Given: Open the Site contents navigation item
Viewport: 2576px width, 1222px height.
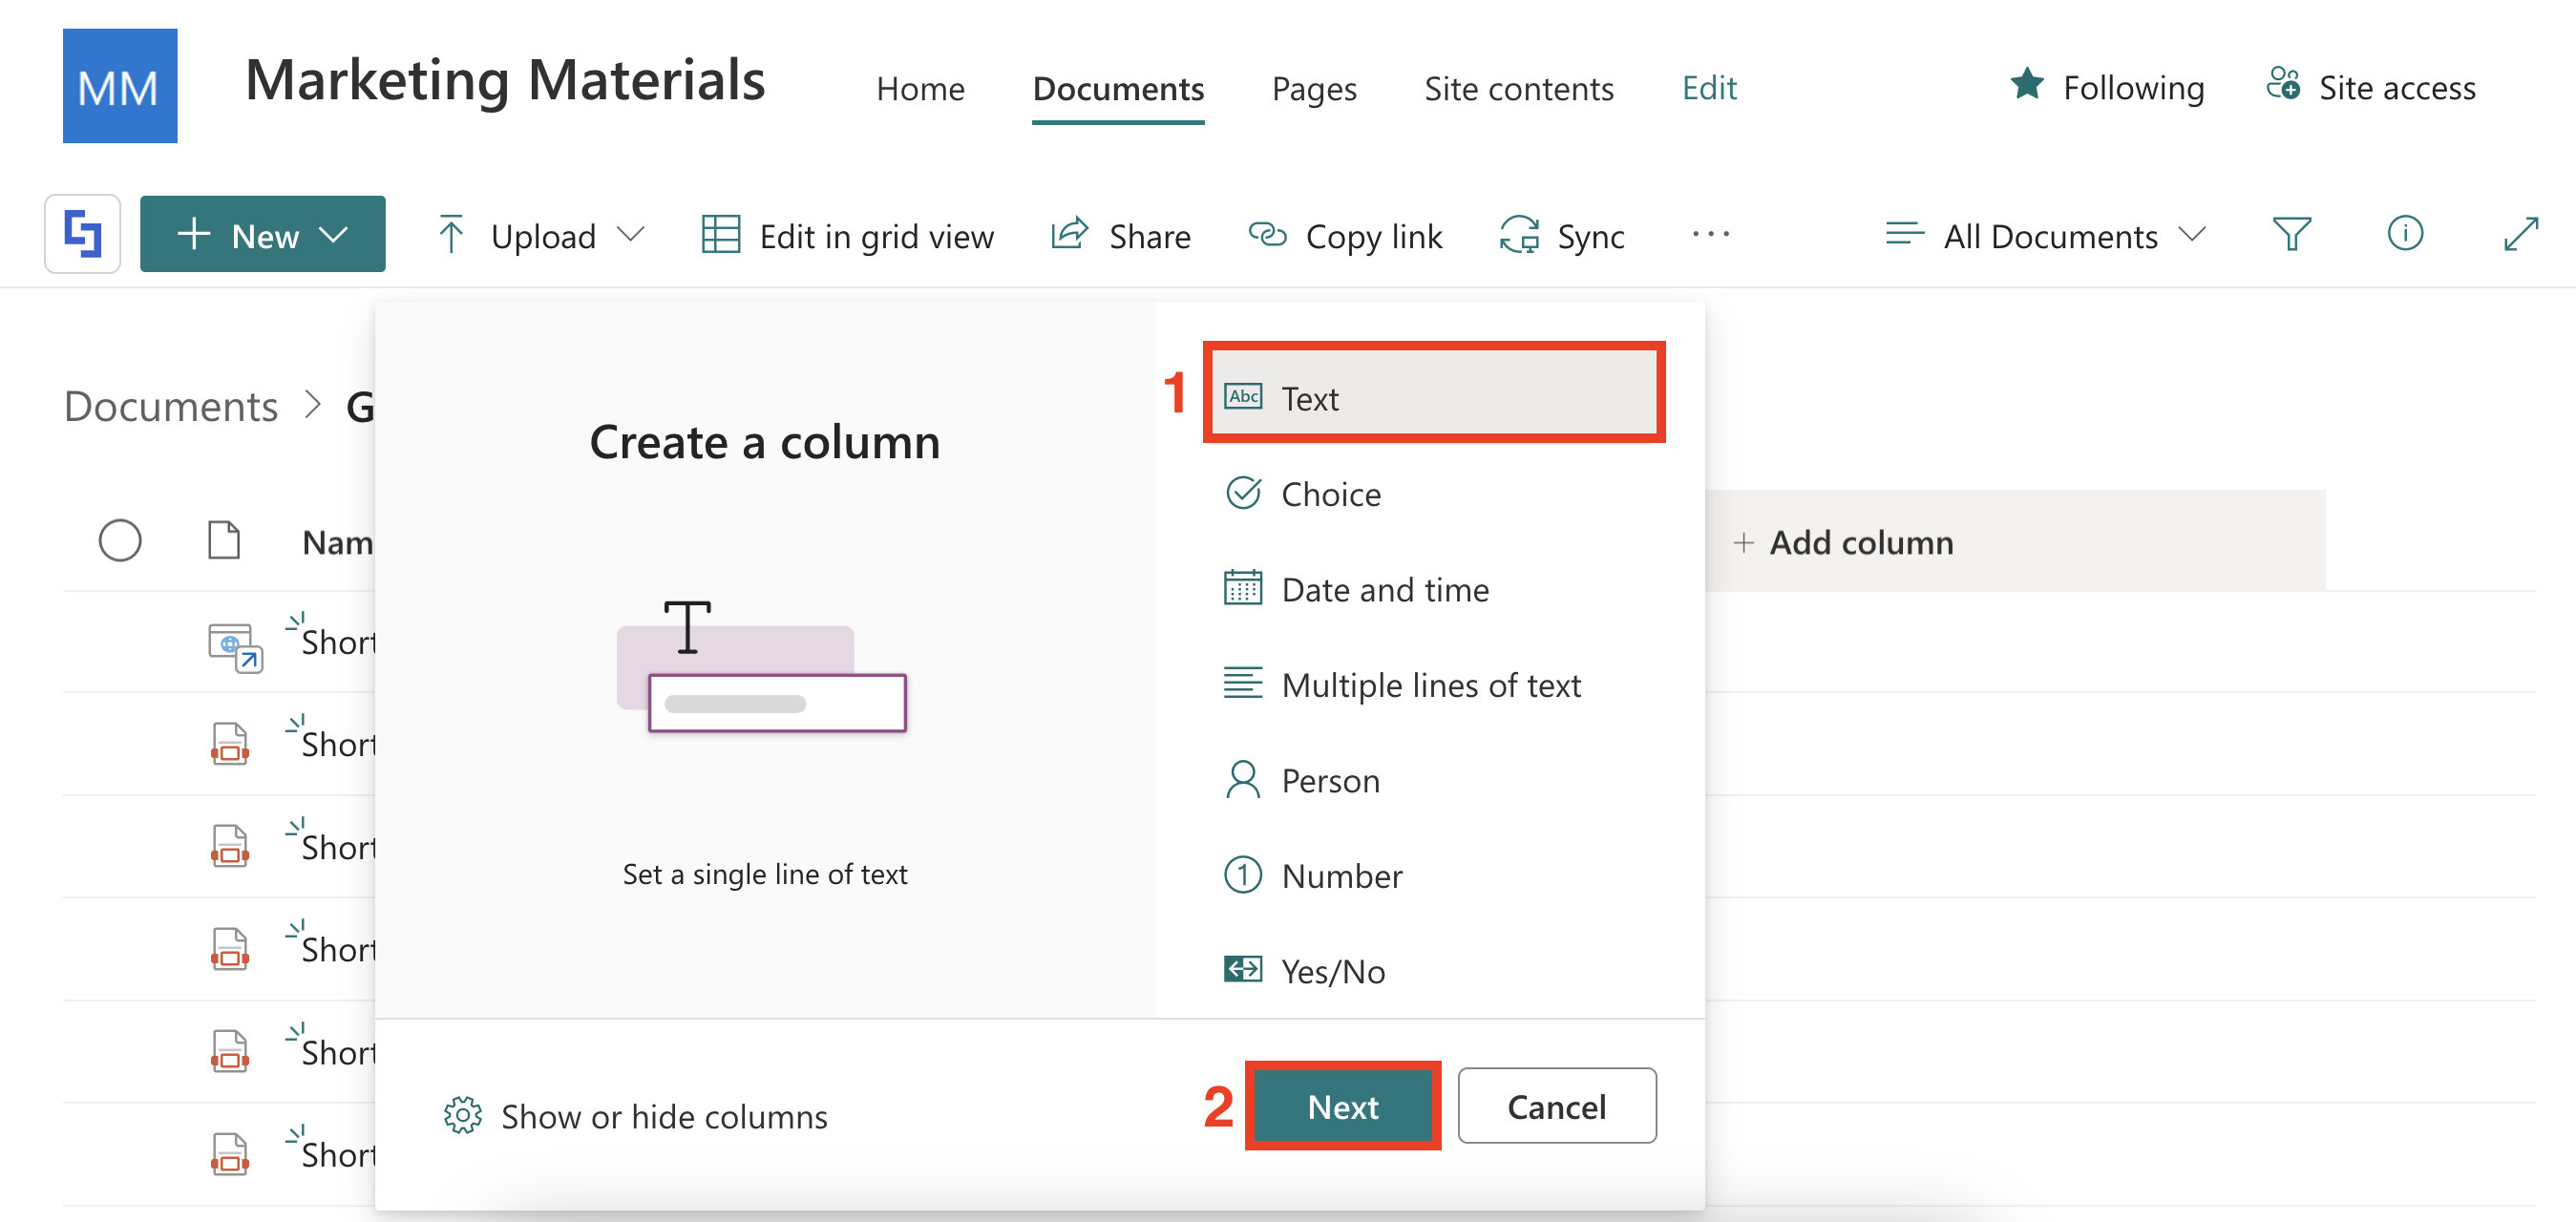Looking at the screenshot, I should coord(1518,89).
